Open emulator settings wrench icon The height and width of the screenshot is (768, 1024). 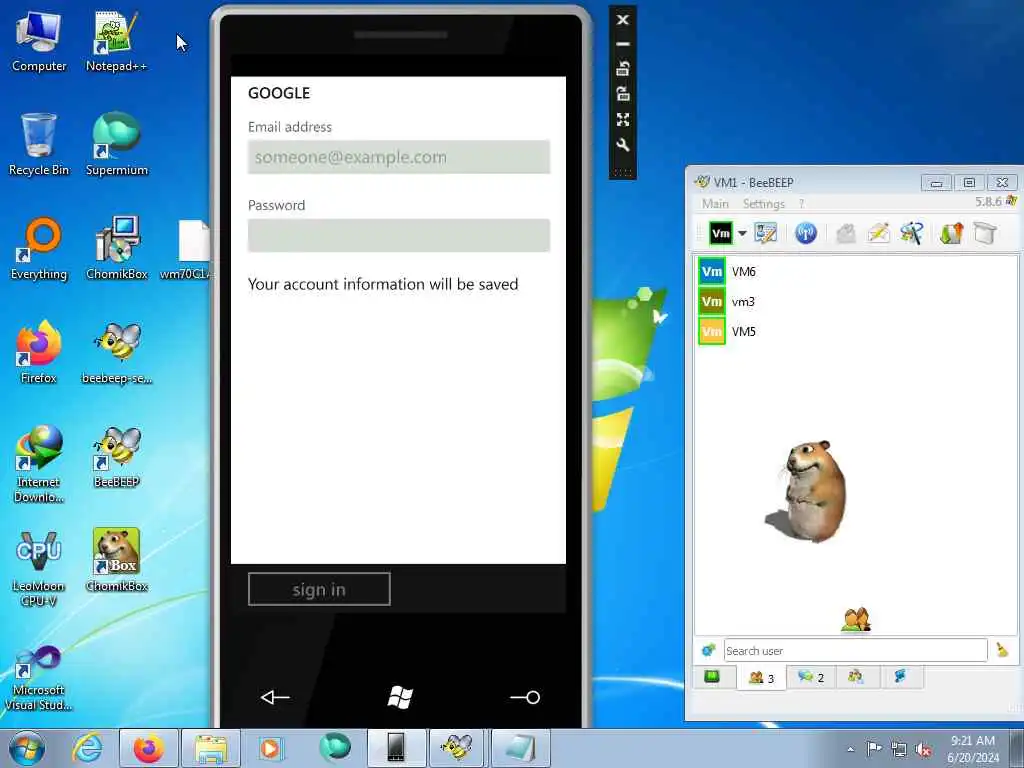(623, 145)
